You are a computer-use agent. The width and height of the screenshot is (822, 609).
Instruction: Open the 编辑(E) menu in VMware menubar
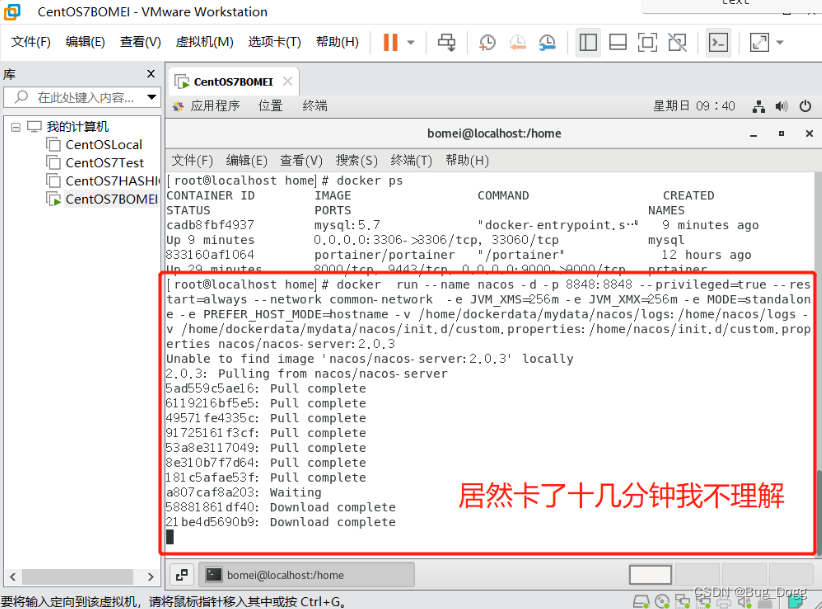tap(85, 42)
